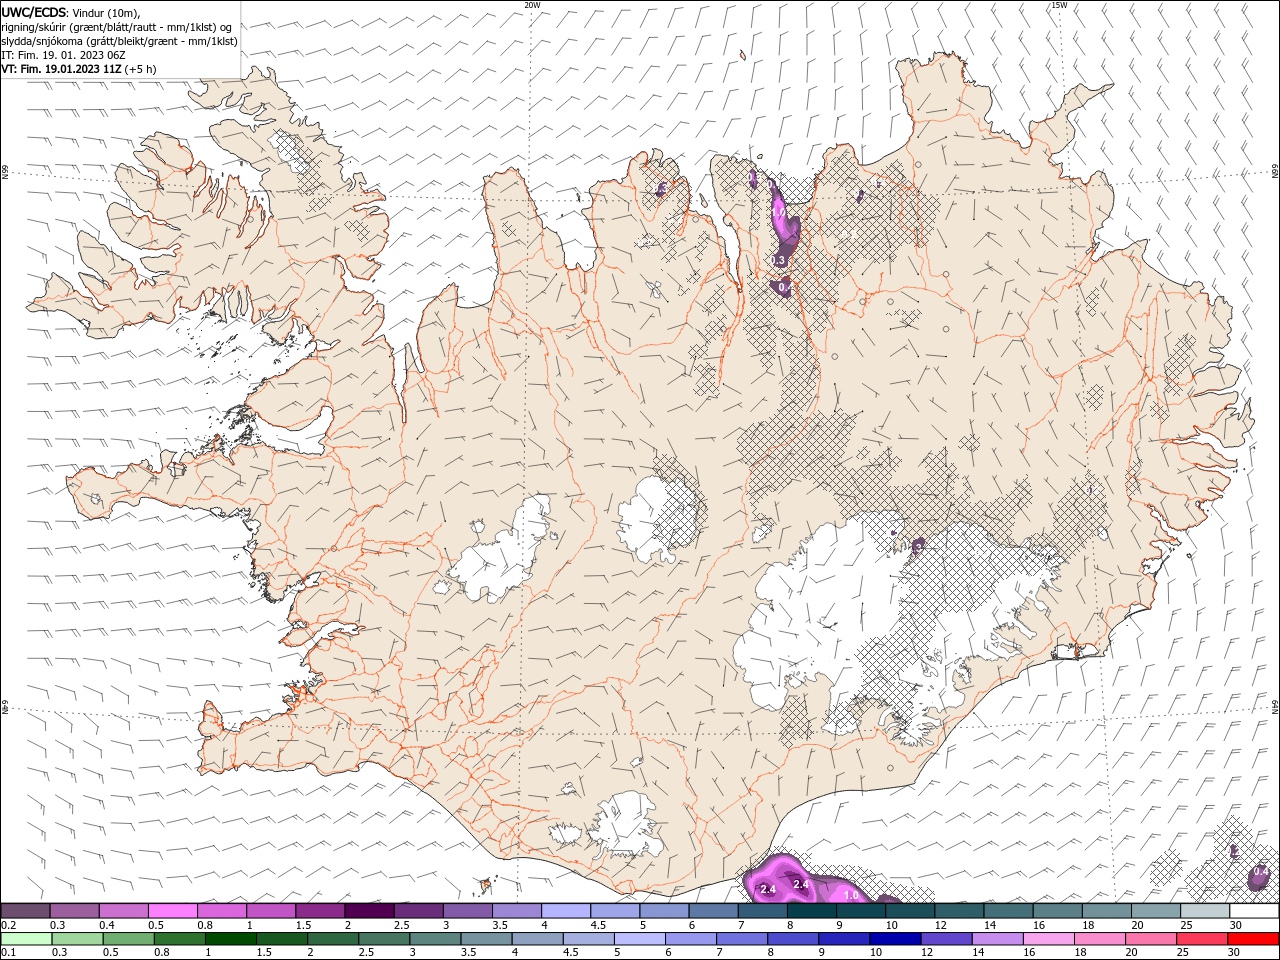Click the UWC/ECDS title in the map header
Screen dimensions: 1280x960
[x=34, y=12]
